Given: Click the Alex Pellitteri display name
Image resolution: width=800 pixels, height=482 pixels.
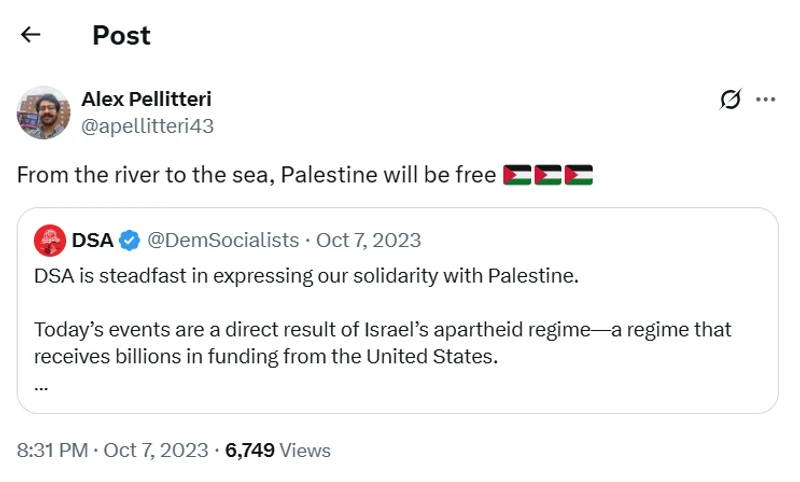Looking at the screenshot, I should [146, 99].
